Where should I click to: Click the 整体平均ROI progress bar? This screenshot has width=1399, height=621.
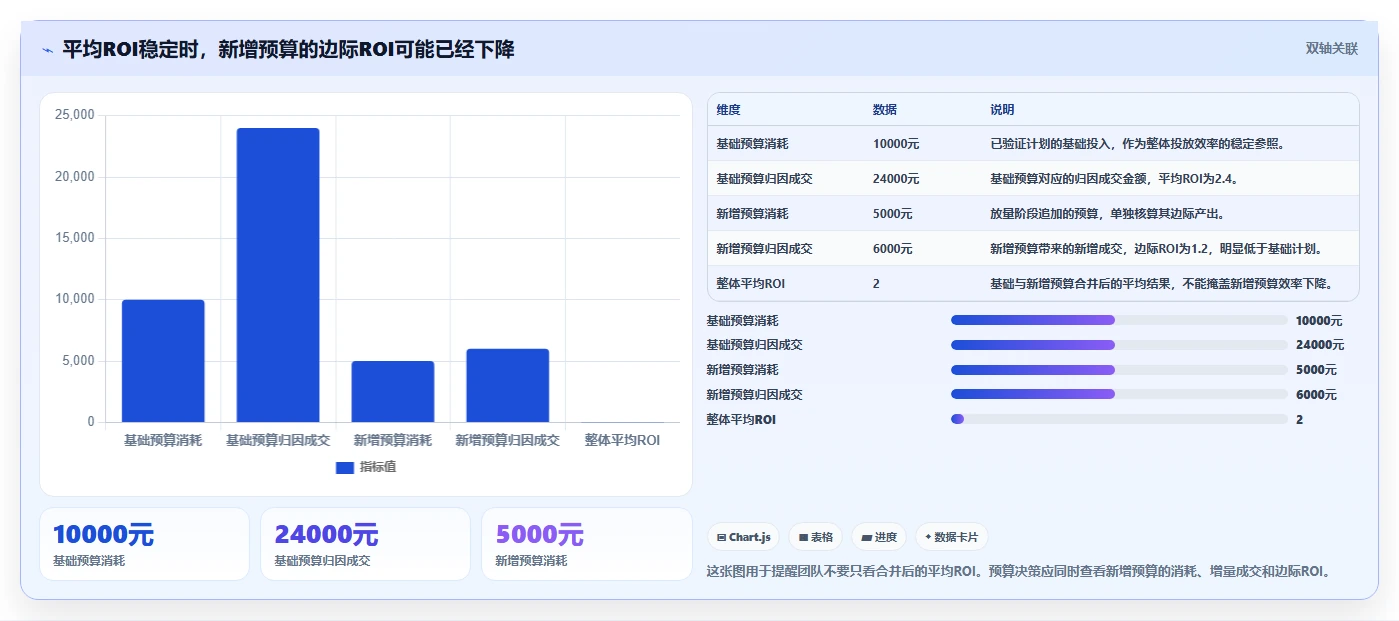[x=1119, y=419]
